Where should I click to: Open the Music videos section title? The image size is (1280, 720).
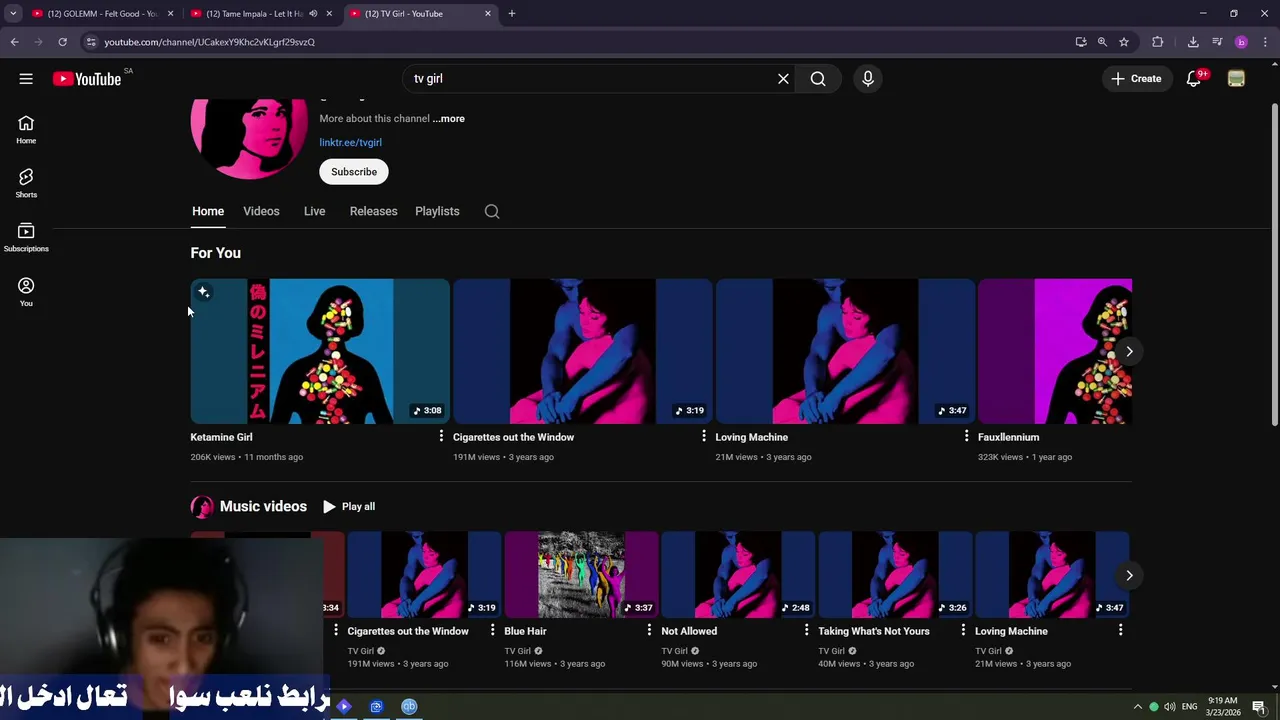263,507
